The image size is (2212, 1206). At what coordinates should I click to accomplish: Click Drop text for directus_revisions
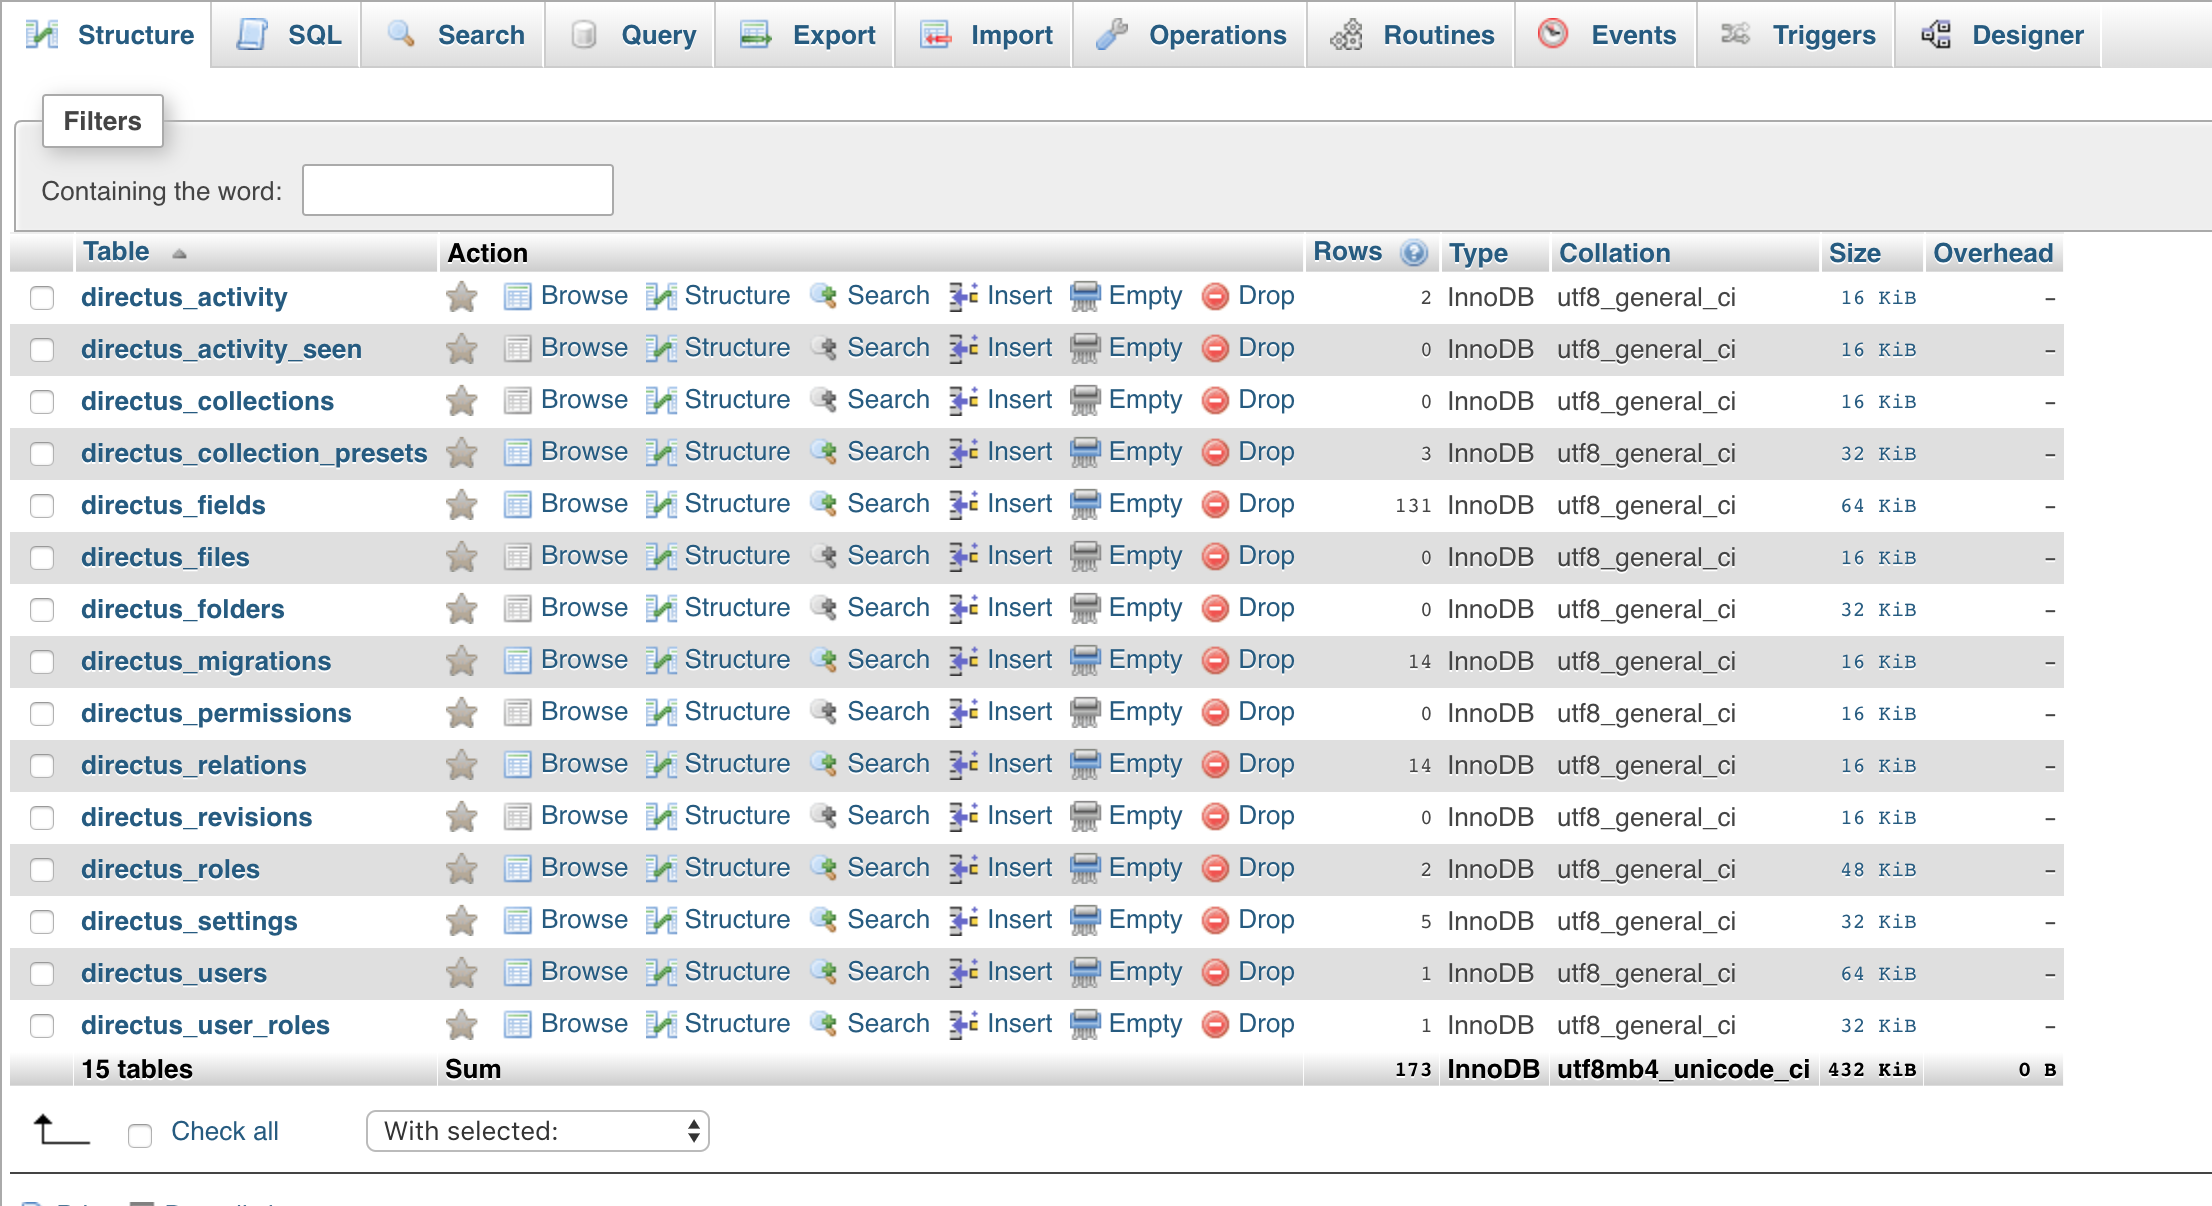pyautogui.click(x=1266, y=816)
